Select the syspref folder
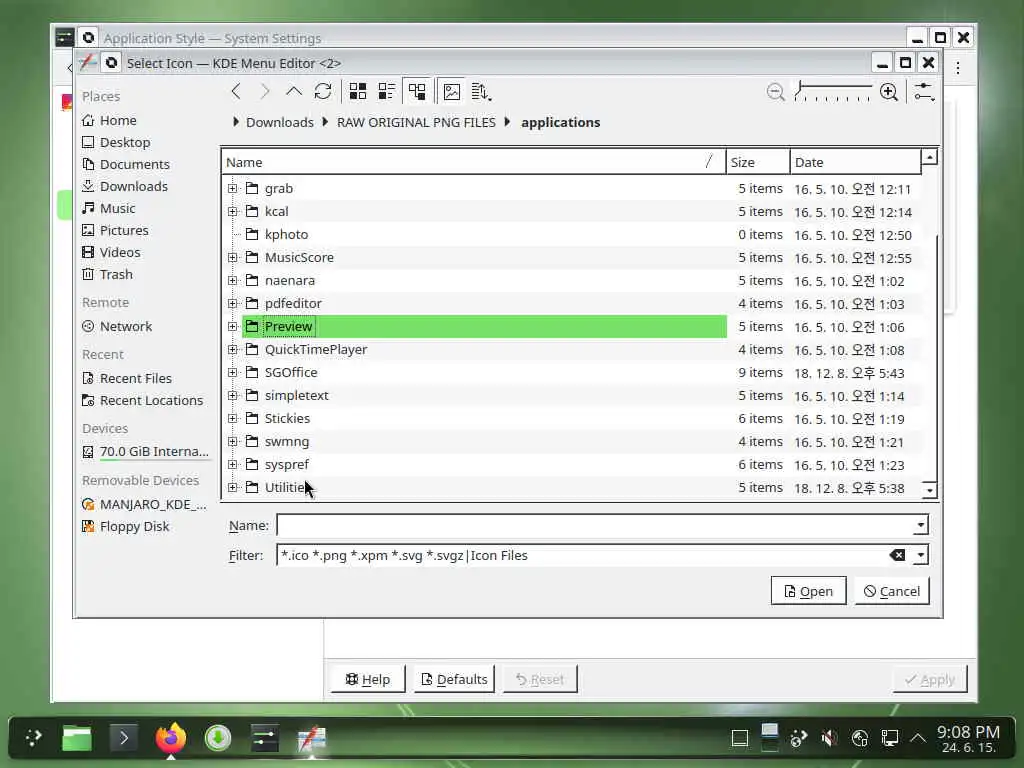The height and width of the screenshot is (768, 1024). click(286, 465)
